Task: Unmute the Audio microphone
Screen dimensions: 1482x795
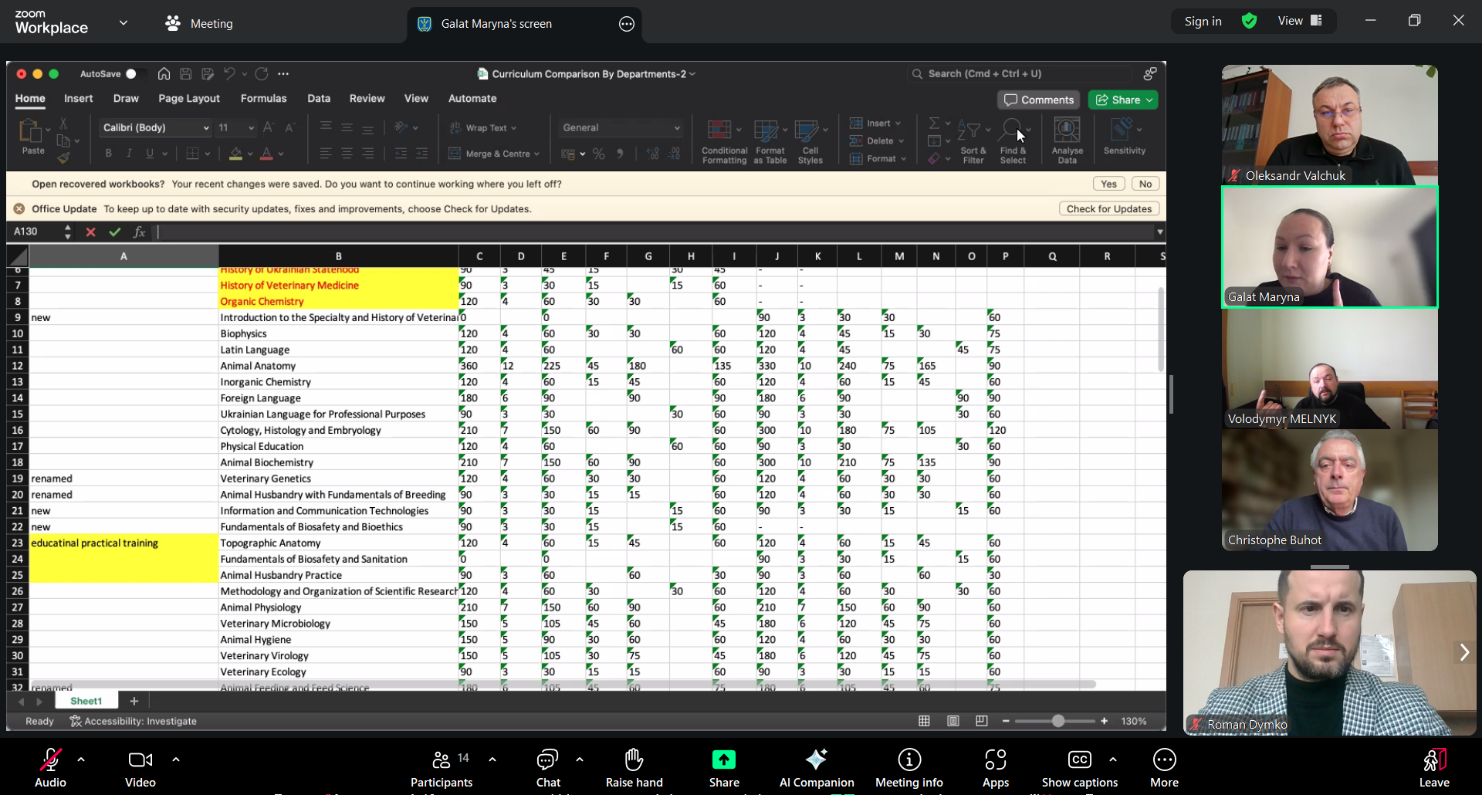Action: point(50,760)
